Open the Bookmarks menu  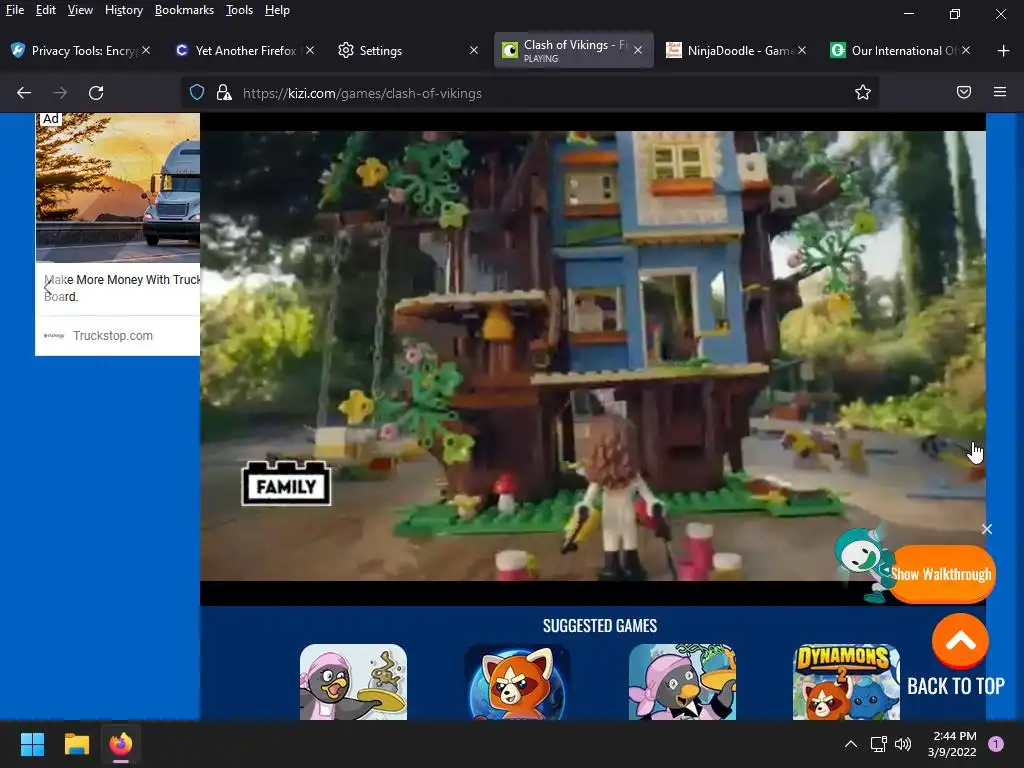click(184, 10)
